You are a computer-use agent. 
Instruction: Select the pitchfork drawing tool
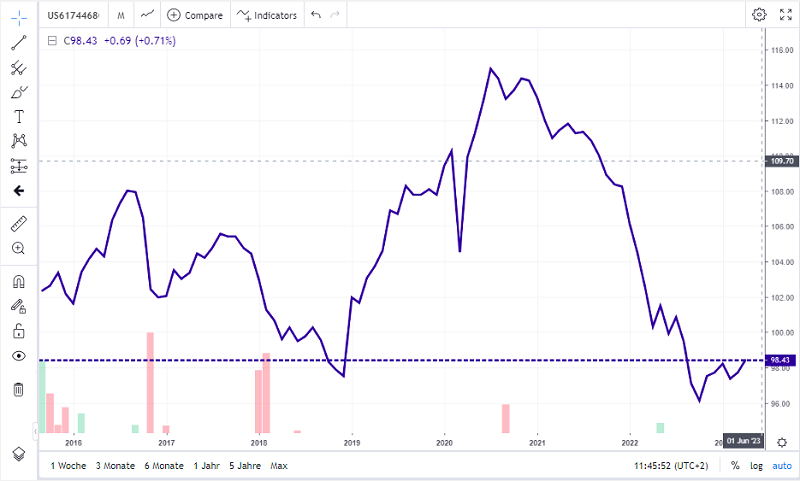[18, 68]
